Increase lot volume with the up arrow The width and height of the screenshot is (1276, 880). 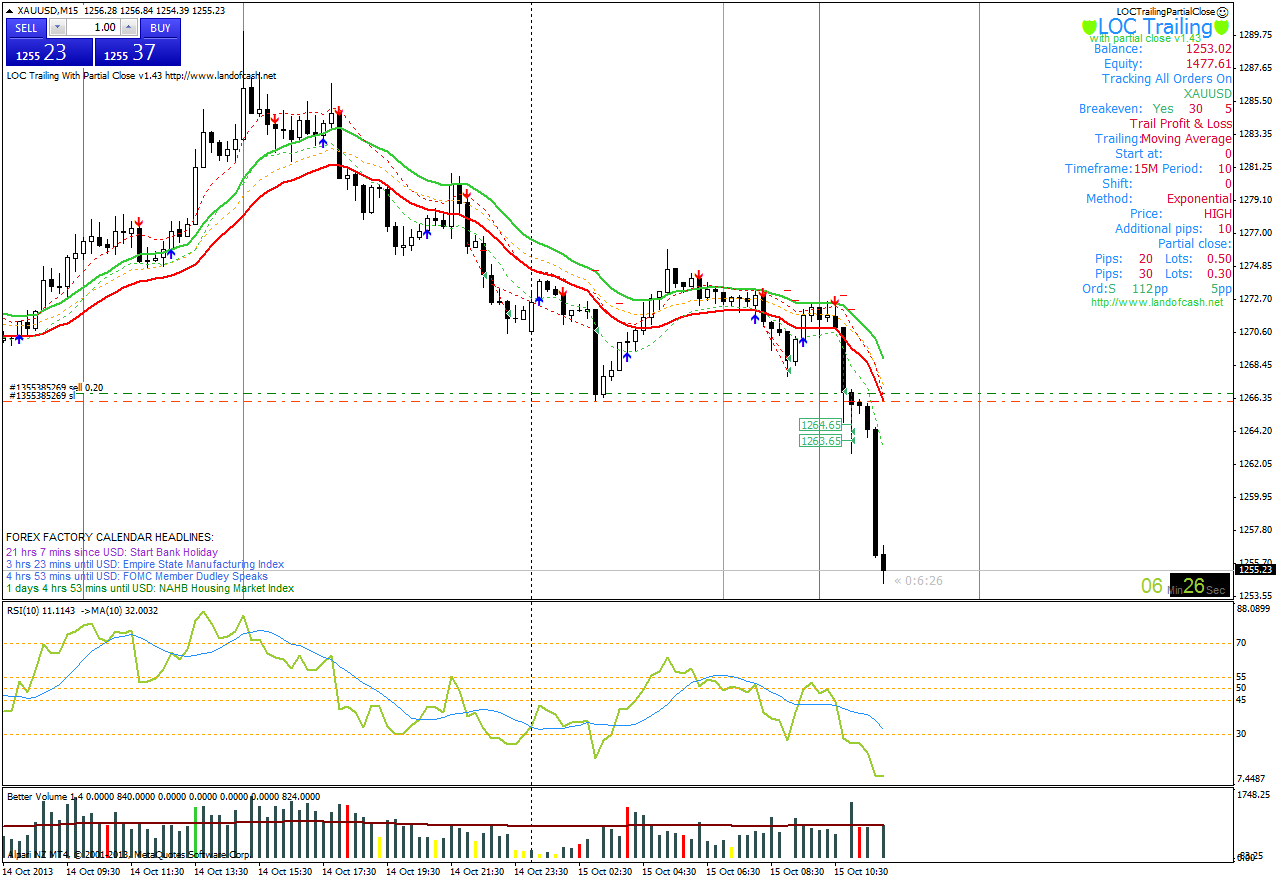[x=129, y=28]
